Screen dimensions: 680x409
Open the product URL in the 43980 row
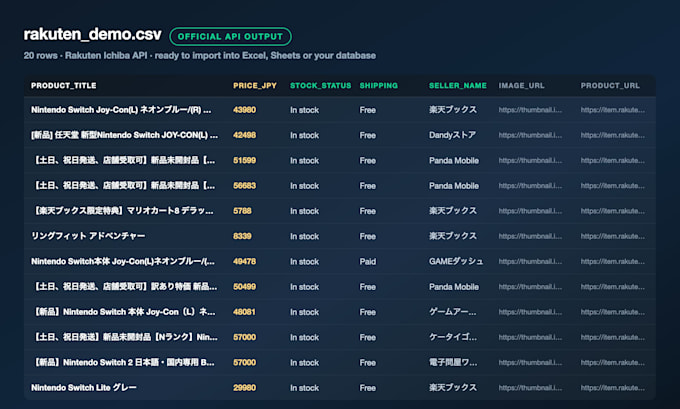(x=612, y=110)
